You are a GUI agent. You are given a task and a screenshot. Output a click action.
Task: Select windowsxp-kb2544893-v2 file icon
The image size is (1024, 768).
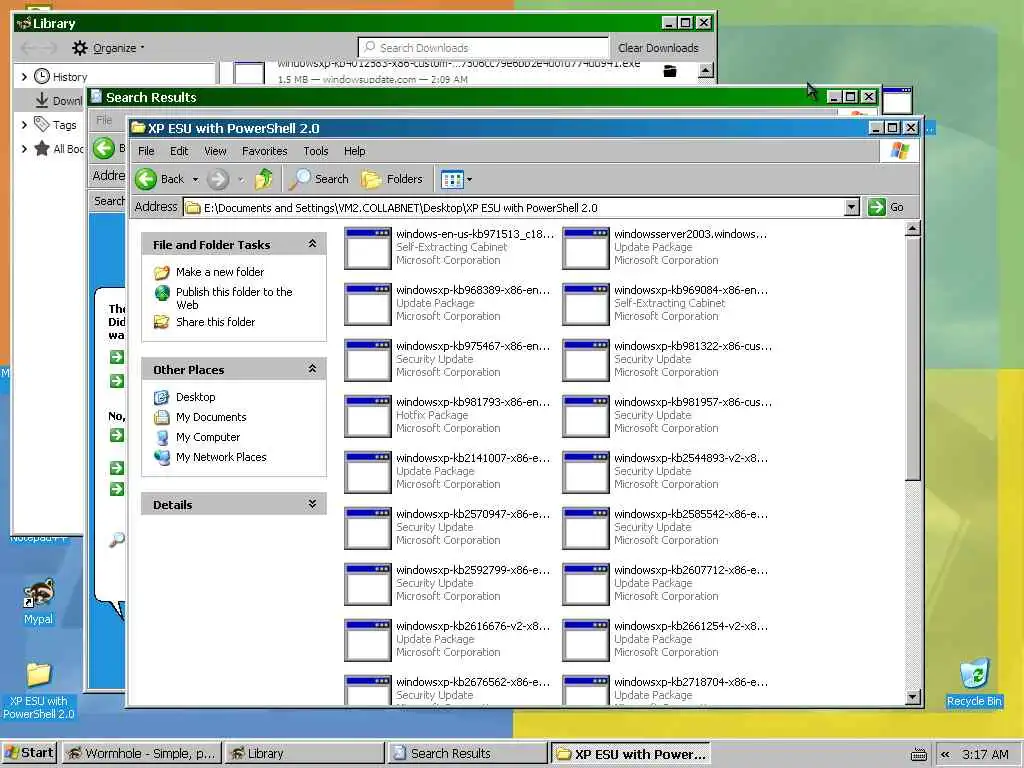[585, 472]
